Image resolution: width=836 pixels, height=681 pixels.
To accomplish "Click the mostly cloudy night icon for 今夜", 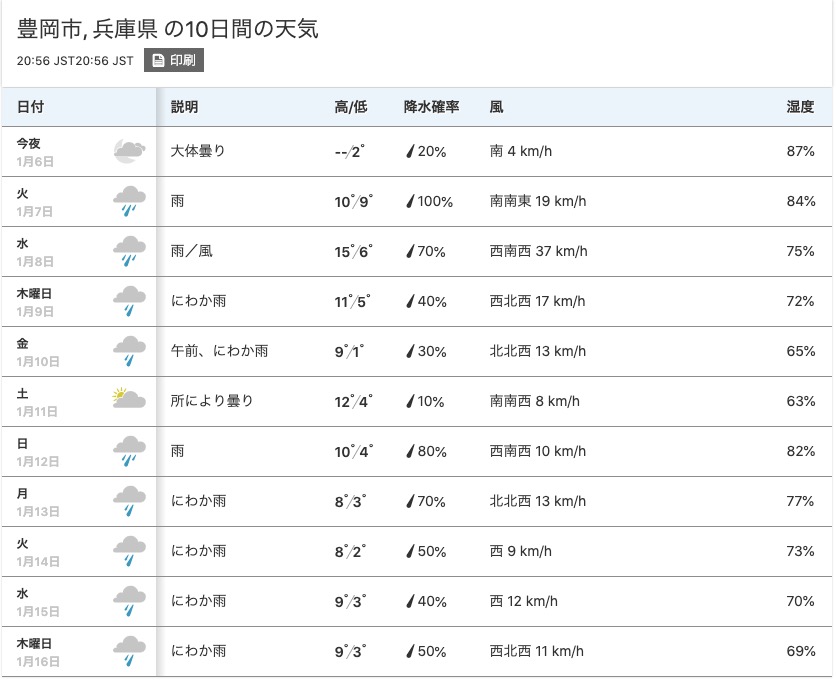I will click(129, 151).
